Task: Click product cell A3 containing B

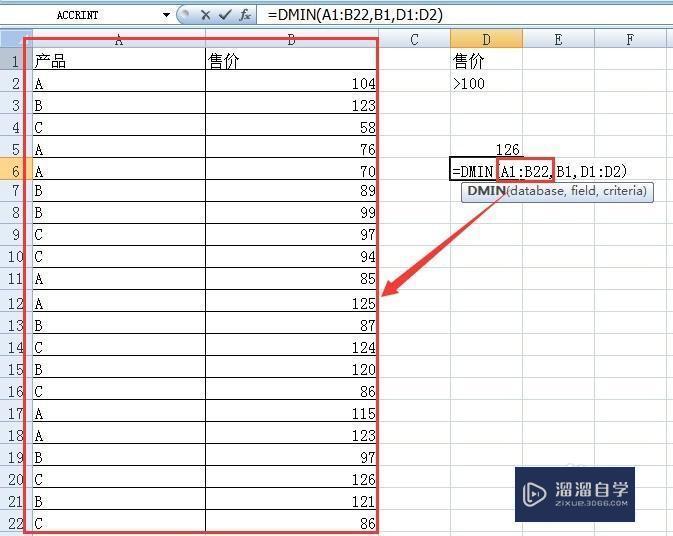Action: pyautogui.click(x=119, y=103)
